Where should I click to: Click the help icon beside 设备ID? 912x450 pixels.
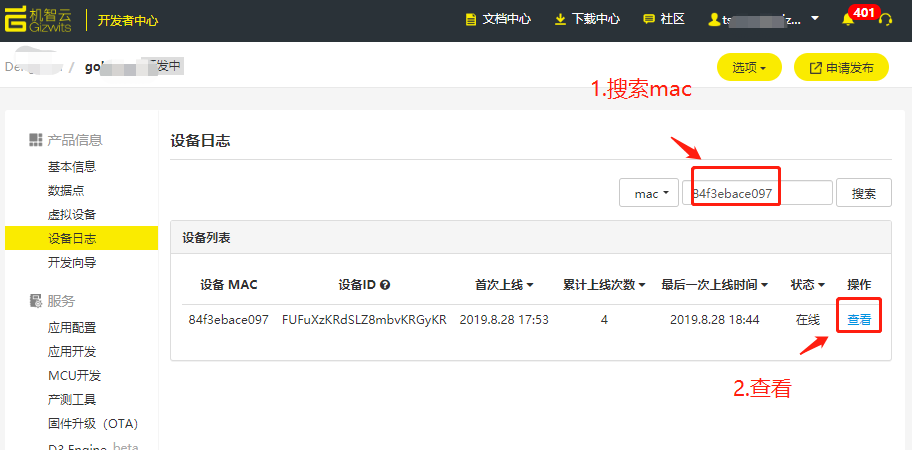click(385, 285)
